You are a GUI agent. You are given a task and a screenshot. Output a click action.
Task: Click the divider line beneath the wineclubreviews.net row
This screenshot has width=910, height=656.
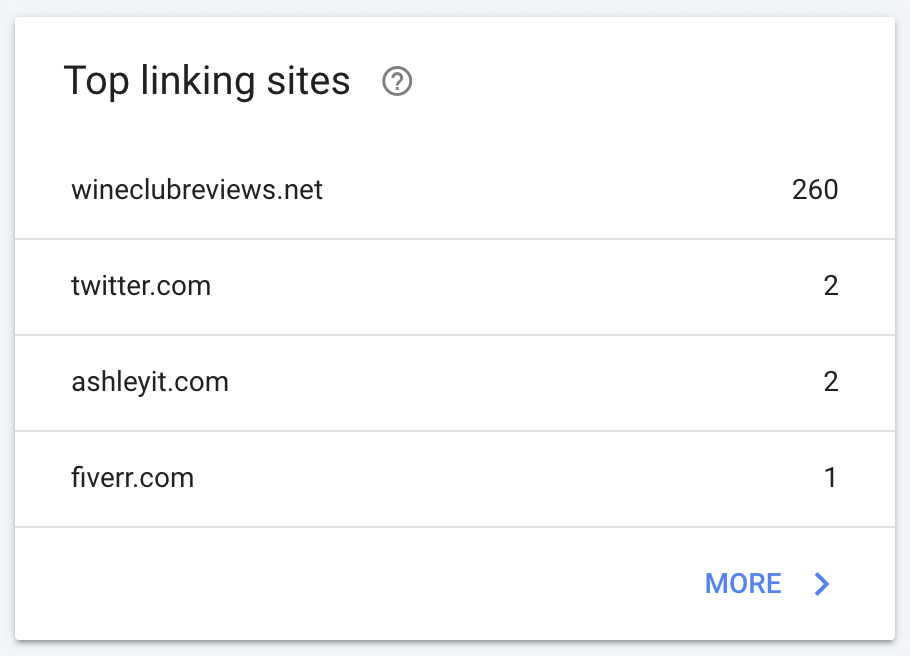point(455,239)
